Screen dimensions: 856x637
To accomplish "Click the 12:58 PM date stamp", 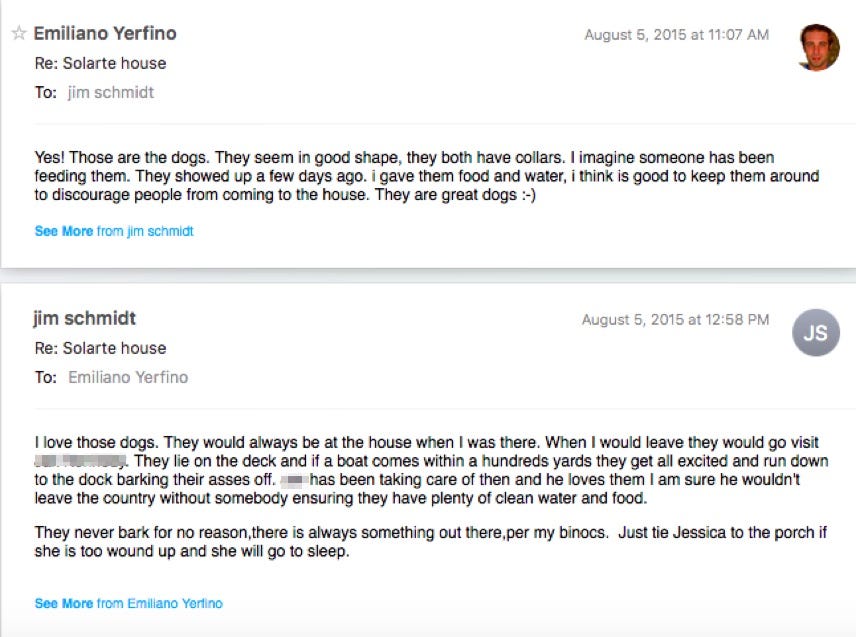I will [x=675, y=320].
